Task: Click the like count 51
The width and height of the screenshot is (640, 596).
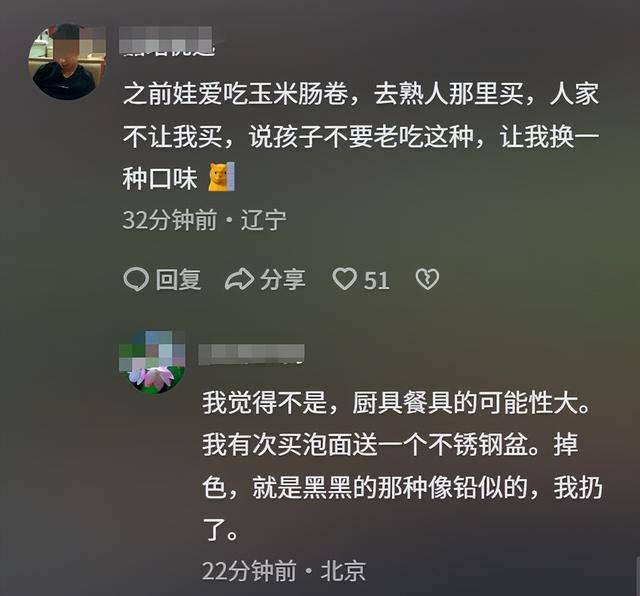Action: tap(377, 280)
